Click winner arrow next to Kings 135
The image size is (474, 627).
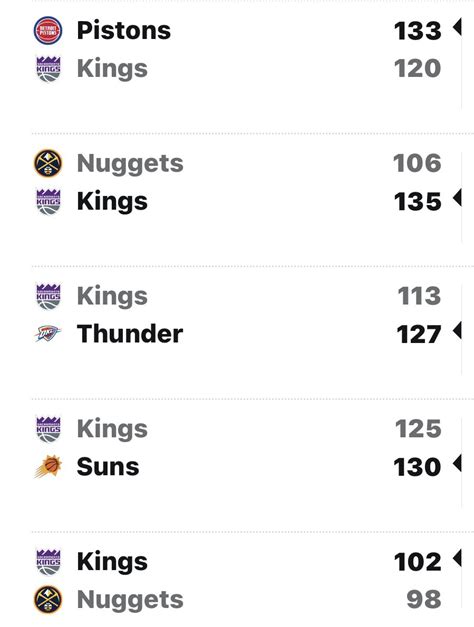[457, 198]
